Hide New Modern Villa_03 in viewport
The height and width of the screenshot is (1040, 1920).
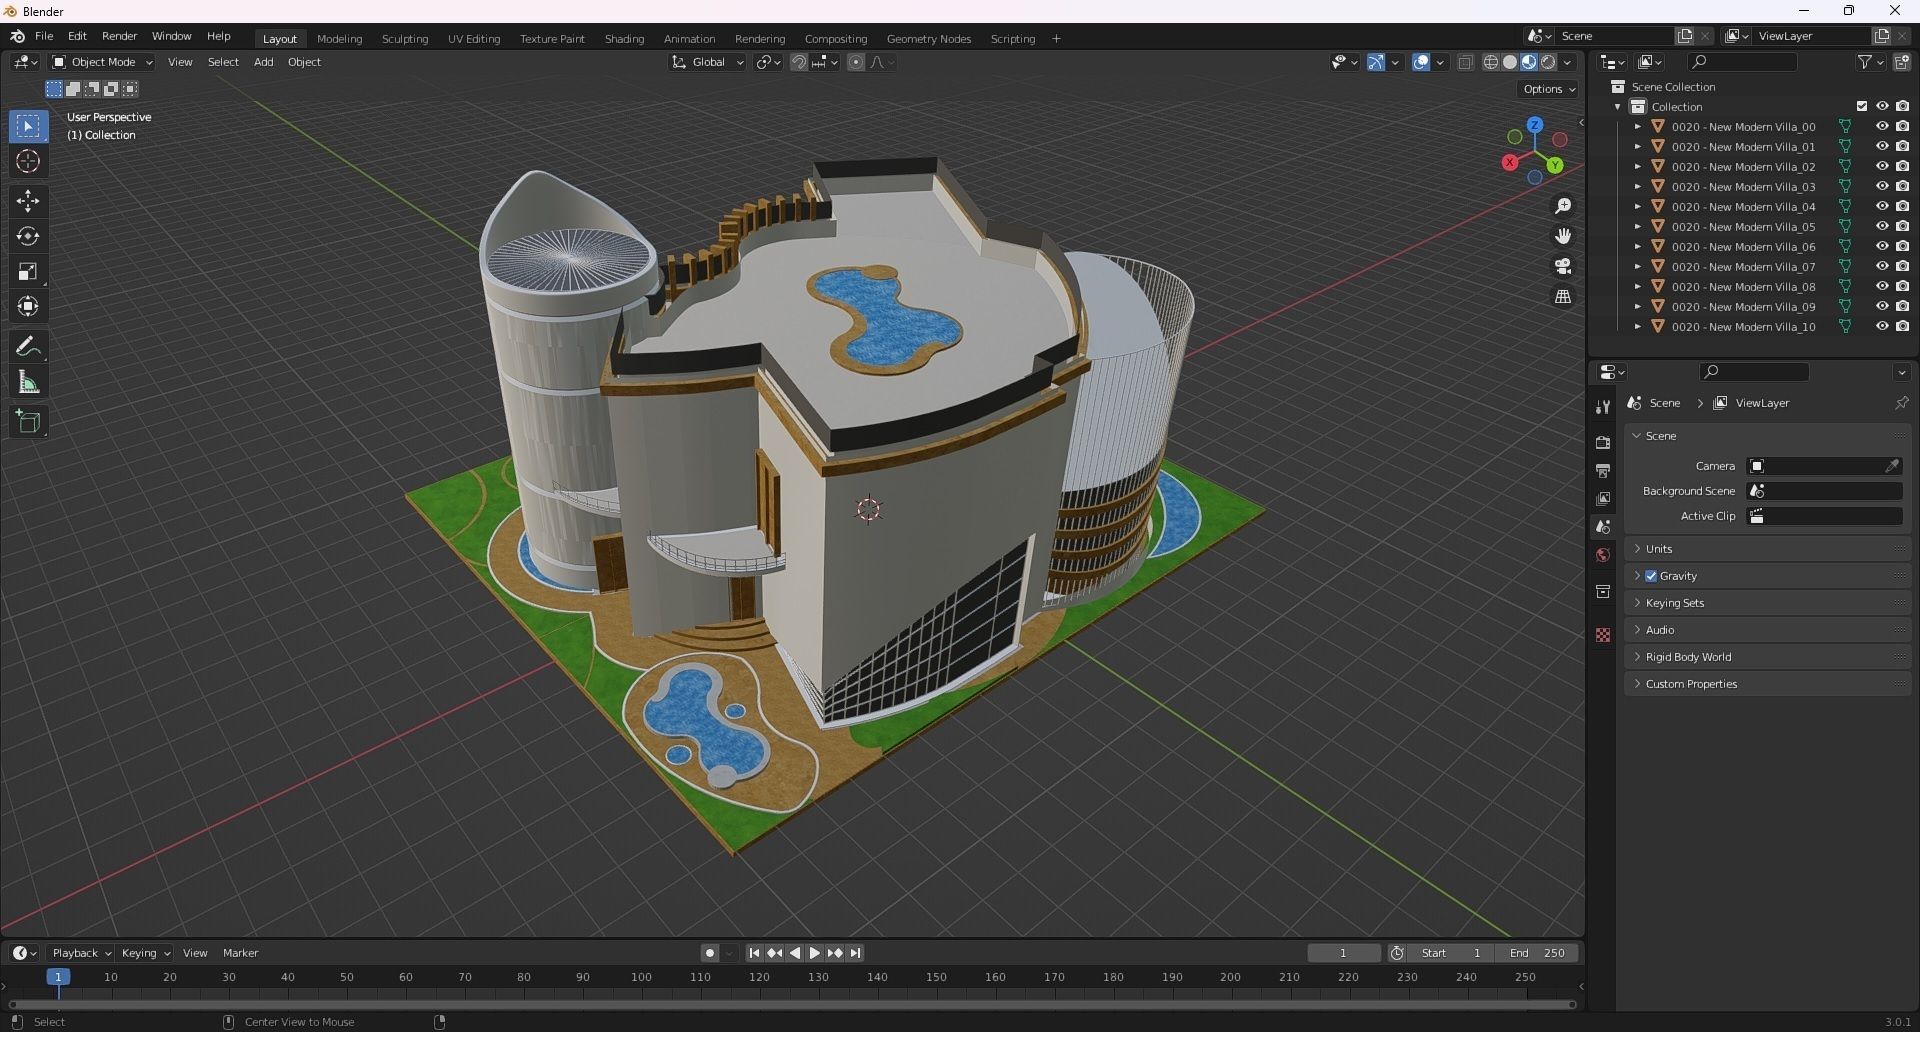tap(1882, 187)
